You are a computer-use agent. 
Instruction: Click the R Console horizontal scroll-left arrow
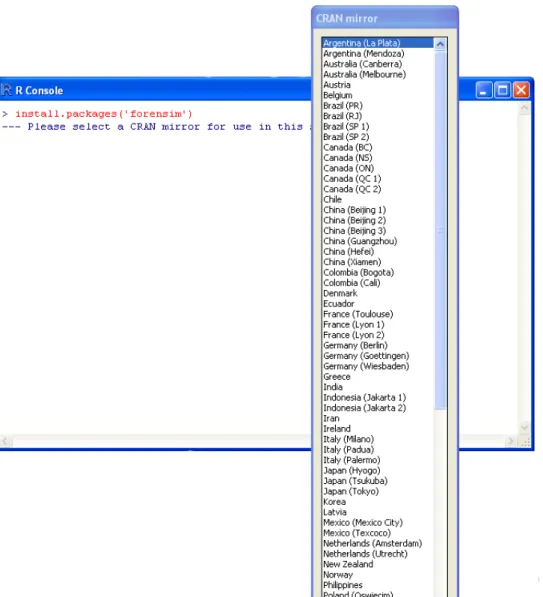pos(5,441)
